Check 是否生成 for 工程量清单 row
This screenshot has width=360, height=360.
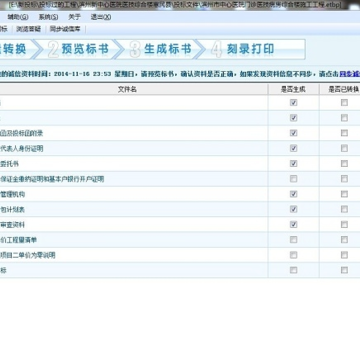click(293, 240)
